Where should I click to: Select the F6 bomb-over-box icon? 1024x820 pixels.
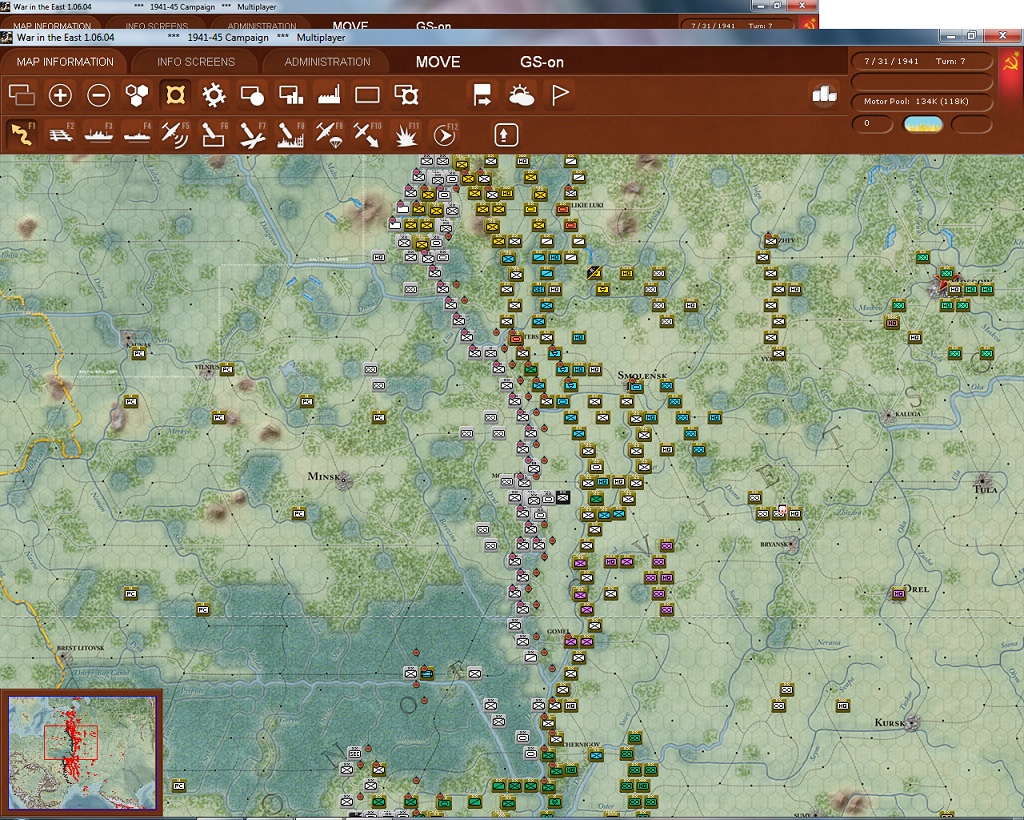point(214,134)
